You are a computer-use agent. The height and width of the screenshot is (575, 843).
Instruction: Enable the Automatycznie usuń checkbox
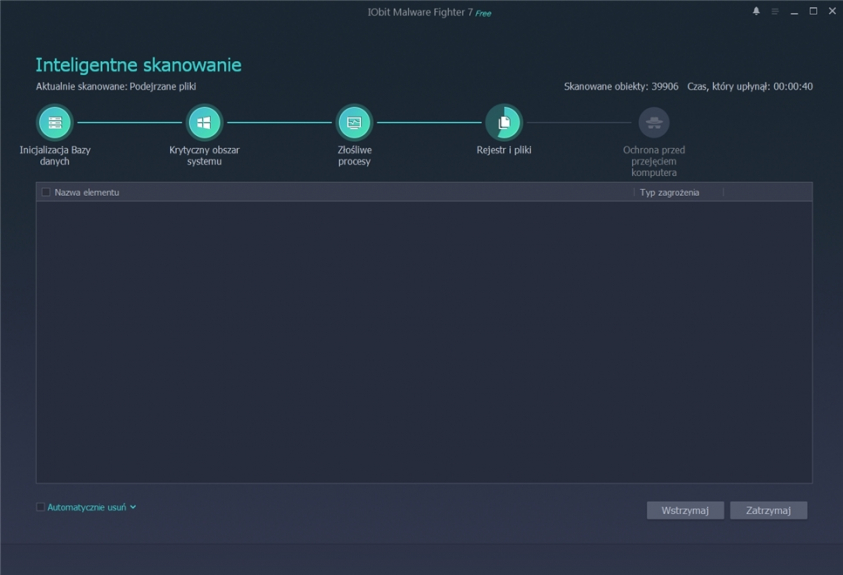pos(41,507)
